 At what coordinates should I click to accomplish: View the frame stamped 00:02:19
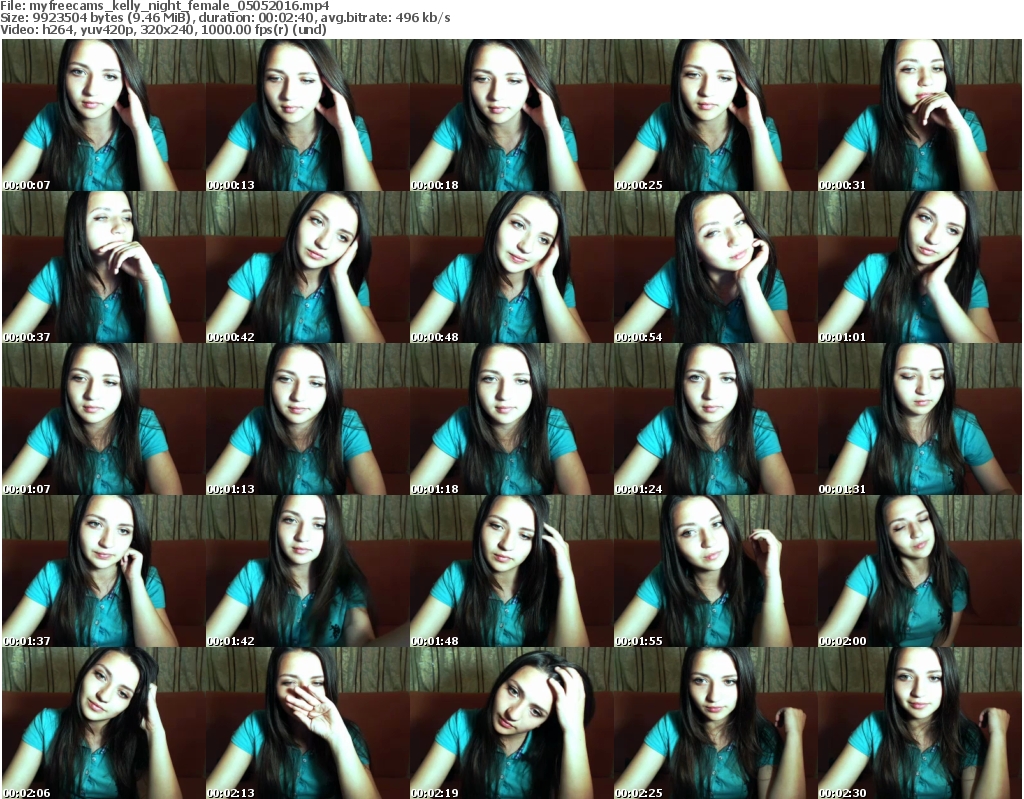(511, 723)
